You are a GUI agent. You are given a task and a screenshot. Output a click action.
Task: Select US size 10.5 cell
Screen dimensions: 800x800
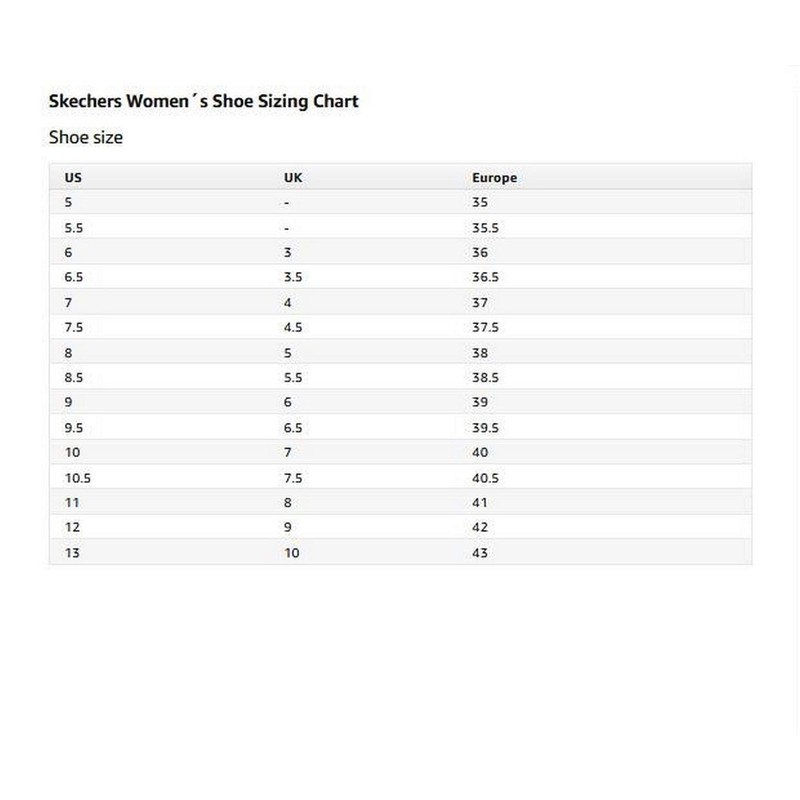click(78, 478)
